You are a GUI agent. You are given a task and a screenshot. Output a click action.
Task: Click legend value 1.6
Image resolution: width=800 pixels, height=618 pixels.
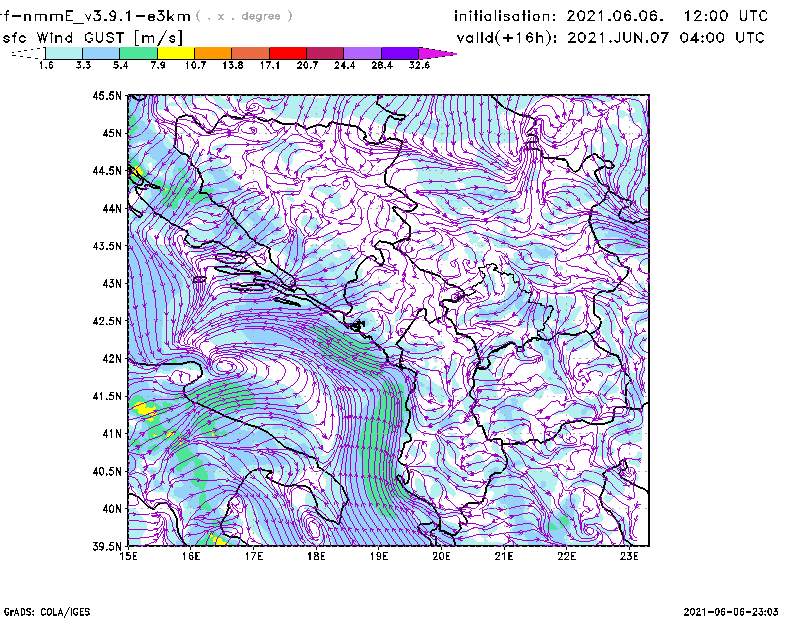click(x=46, y=65)
